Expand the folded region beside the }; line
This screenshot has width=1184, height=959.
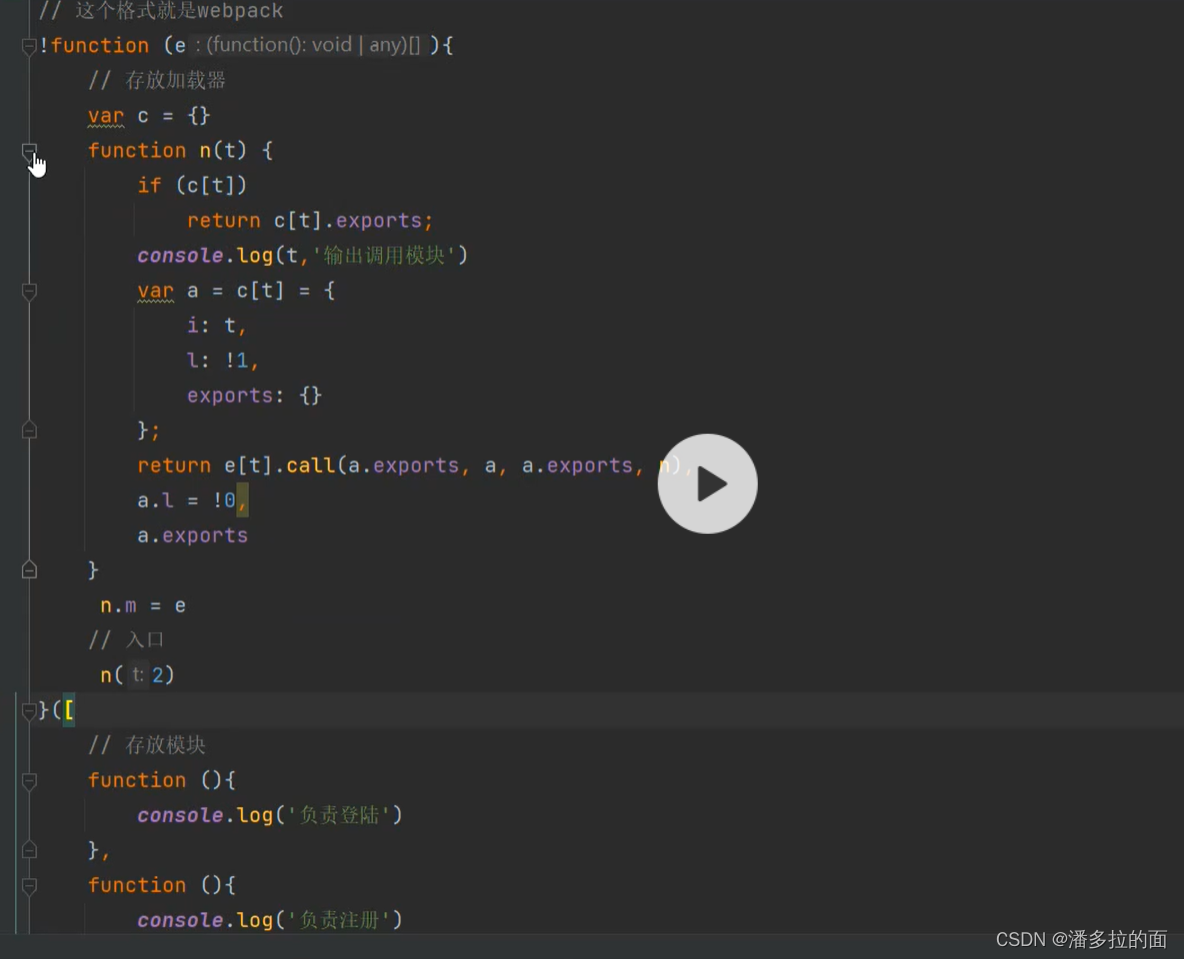[28, 429]
